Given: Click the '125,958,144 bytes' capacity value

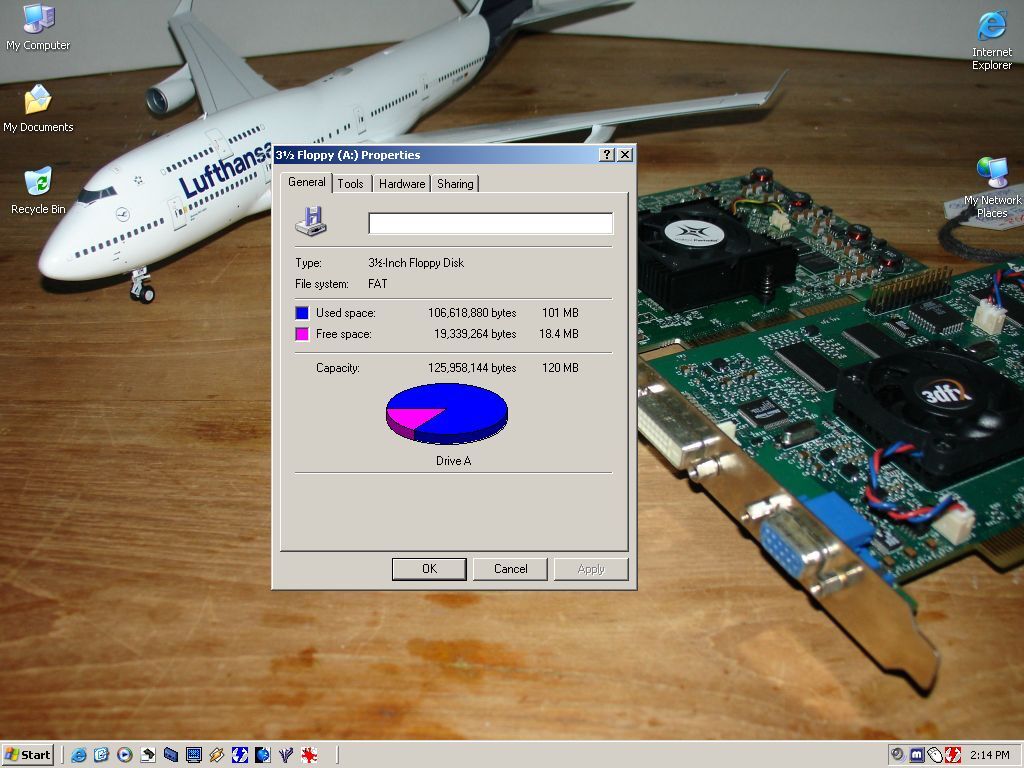Looking at the screenshot, I should click(472, 368).
